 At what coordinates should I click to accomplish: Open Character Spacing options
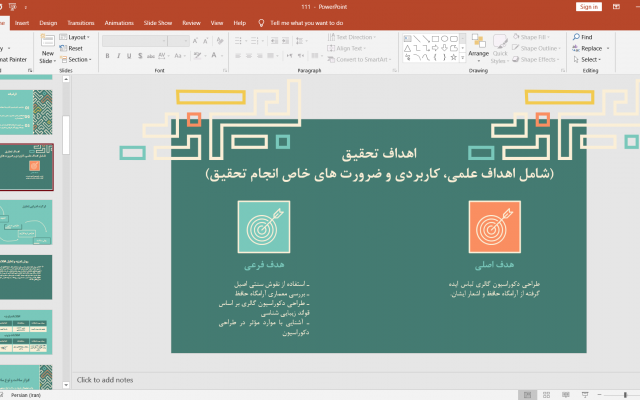[163, 56]
